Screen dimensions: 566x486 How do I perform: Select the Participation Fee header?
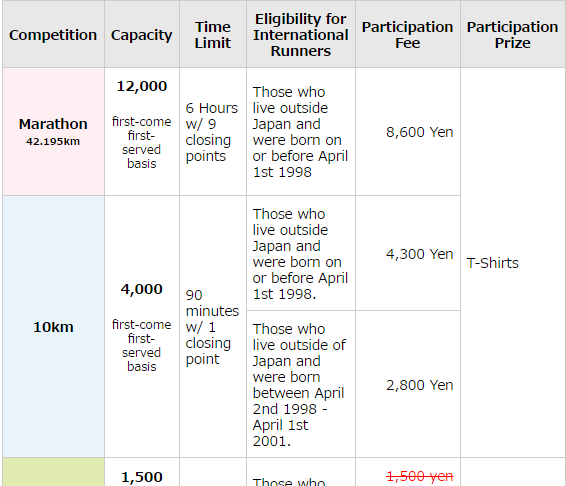point(408,35)
